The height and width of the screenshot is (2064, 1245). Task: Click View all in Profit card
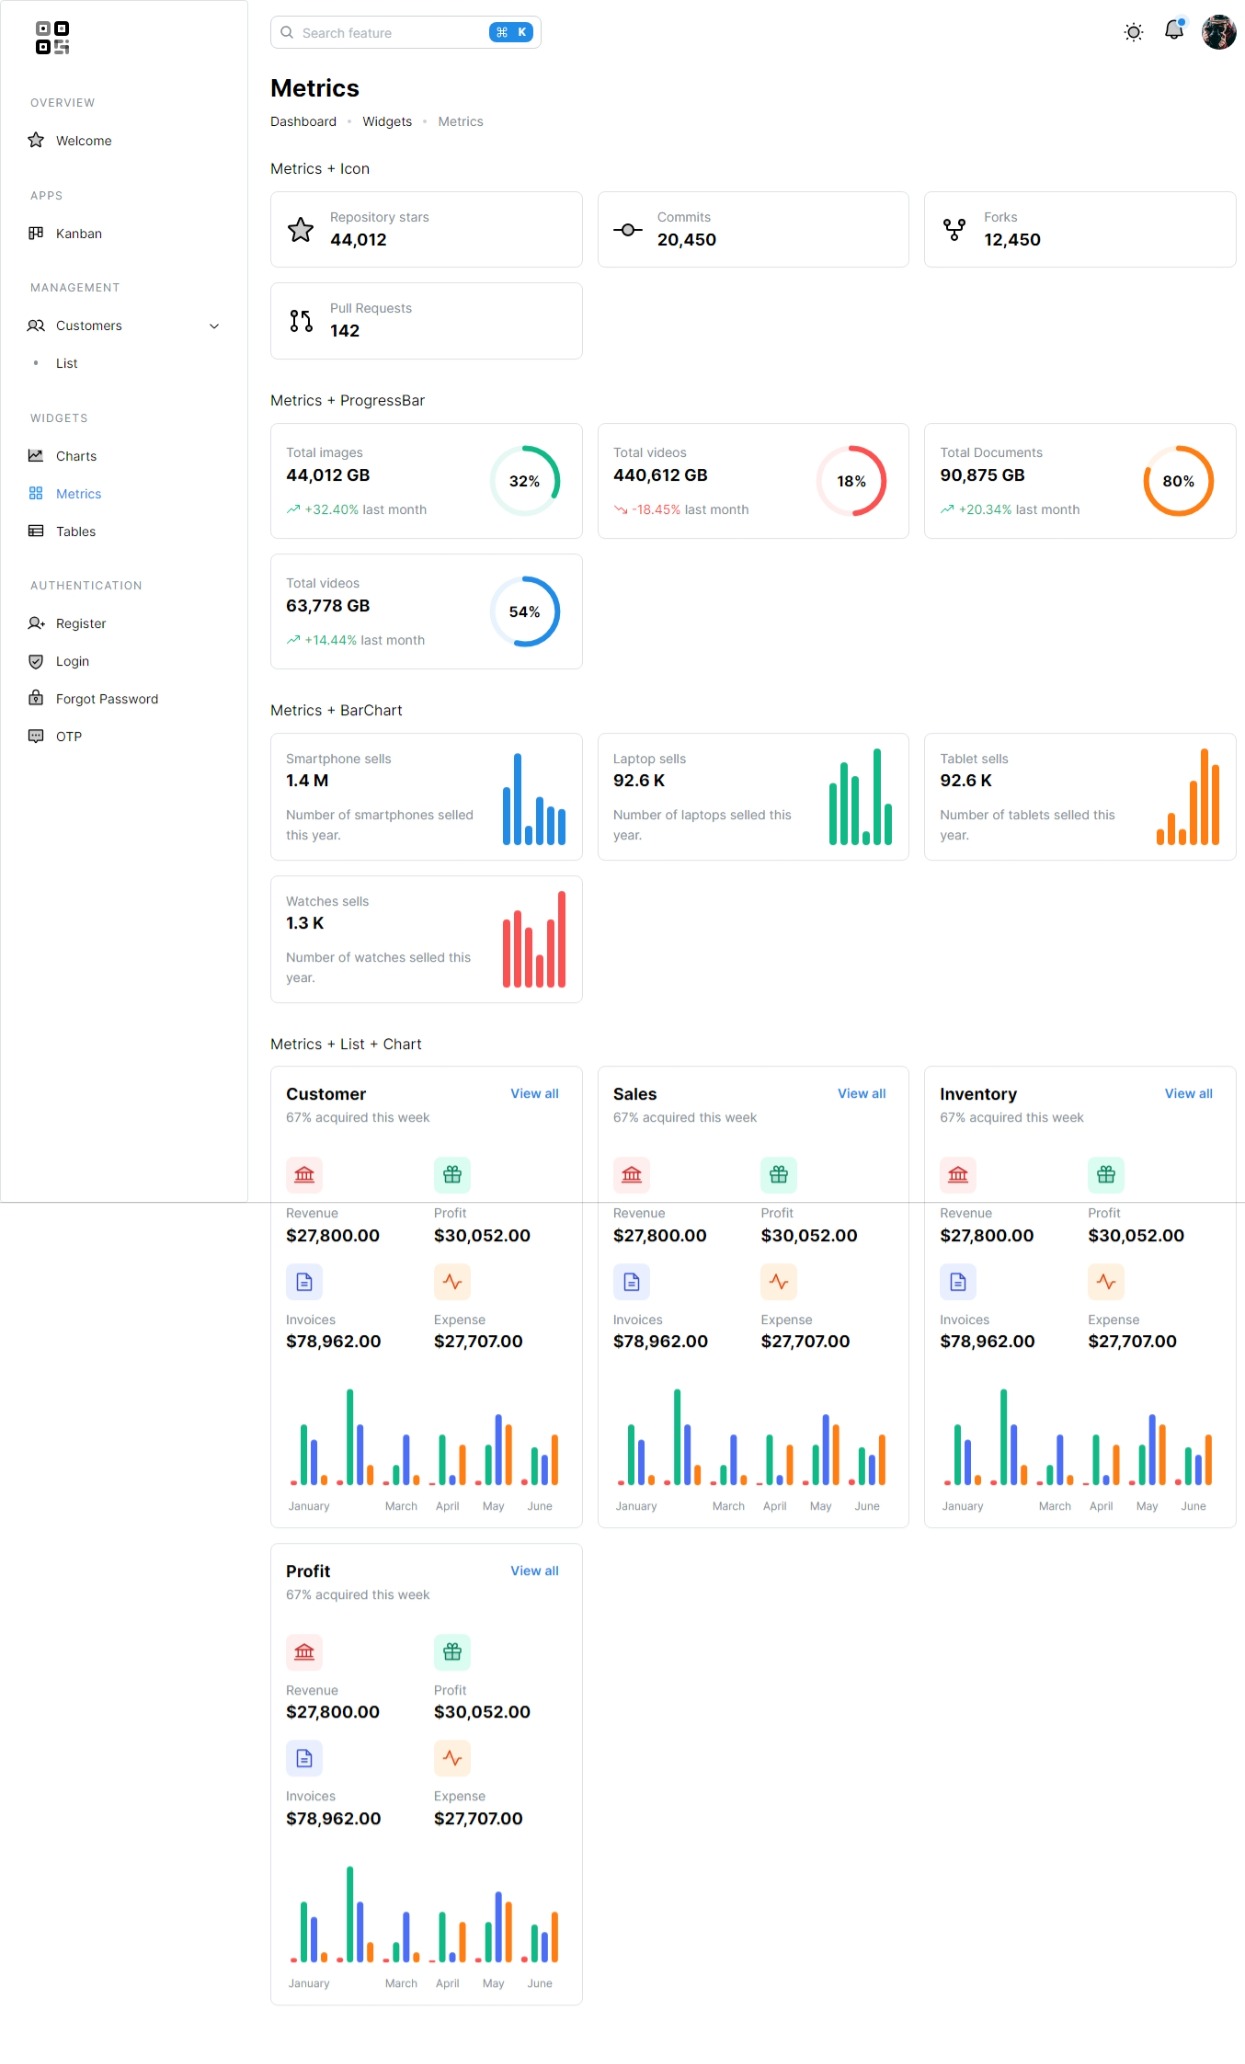(x=535, y=1571)
